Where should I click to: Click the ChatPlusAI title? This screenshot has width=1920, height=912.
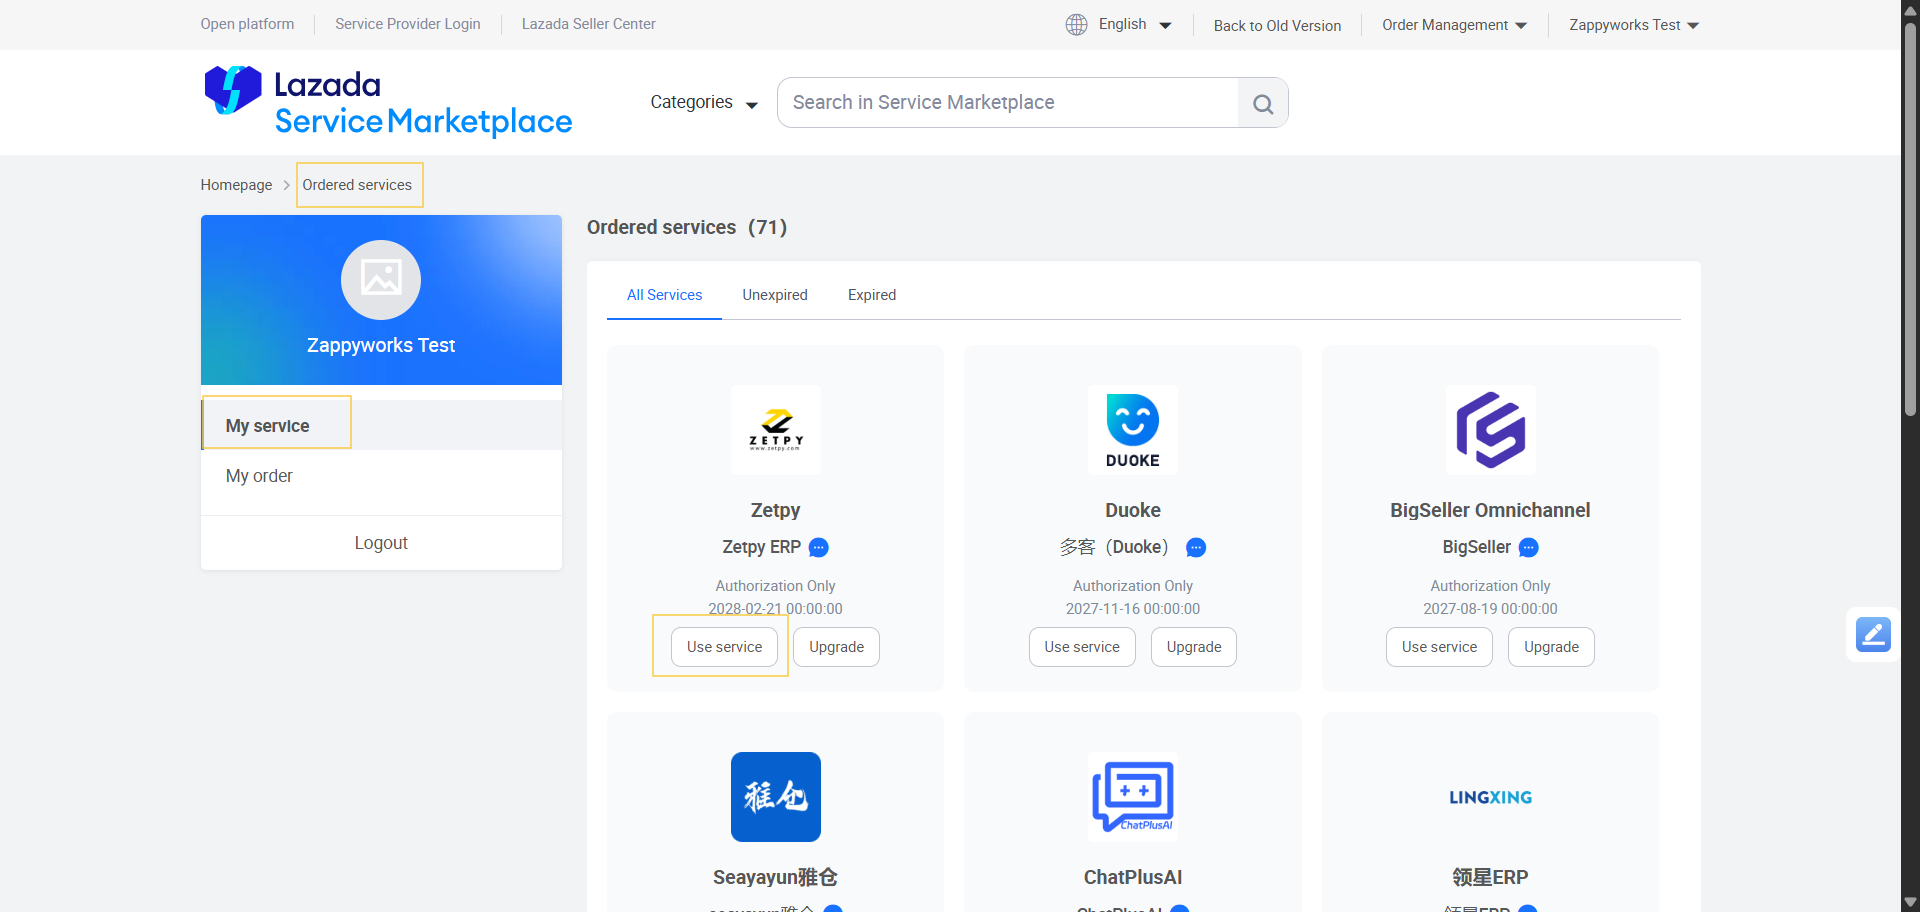click(x=1133, y=877)
